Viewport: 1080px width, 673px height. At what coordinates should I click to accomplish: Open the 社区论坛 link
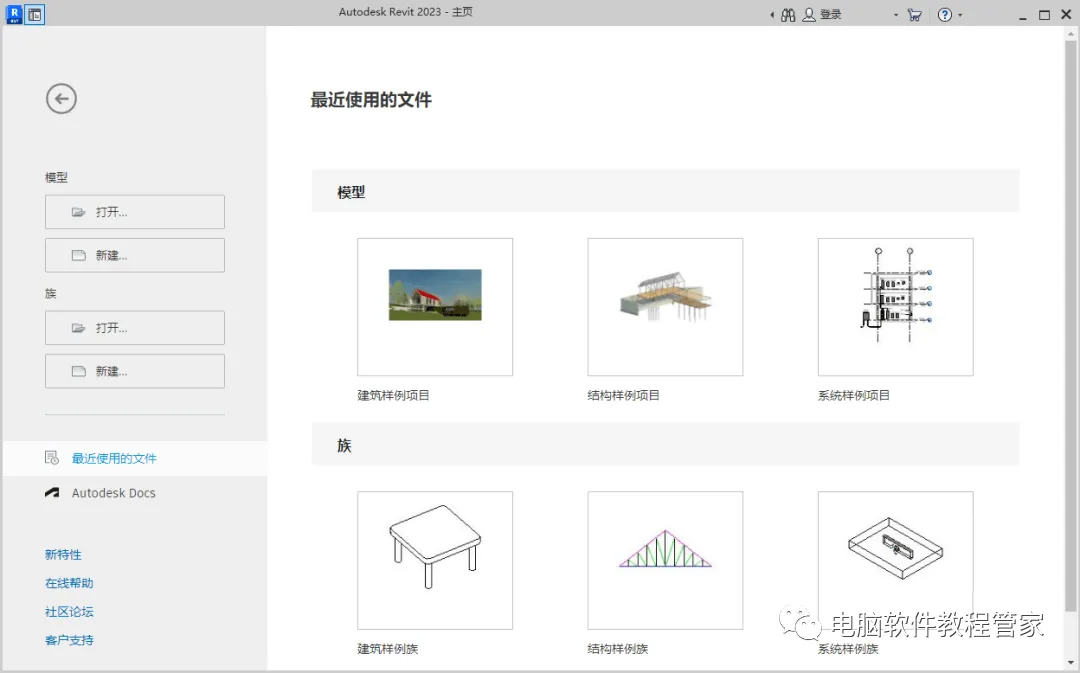point(69,612)
